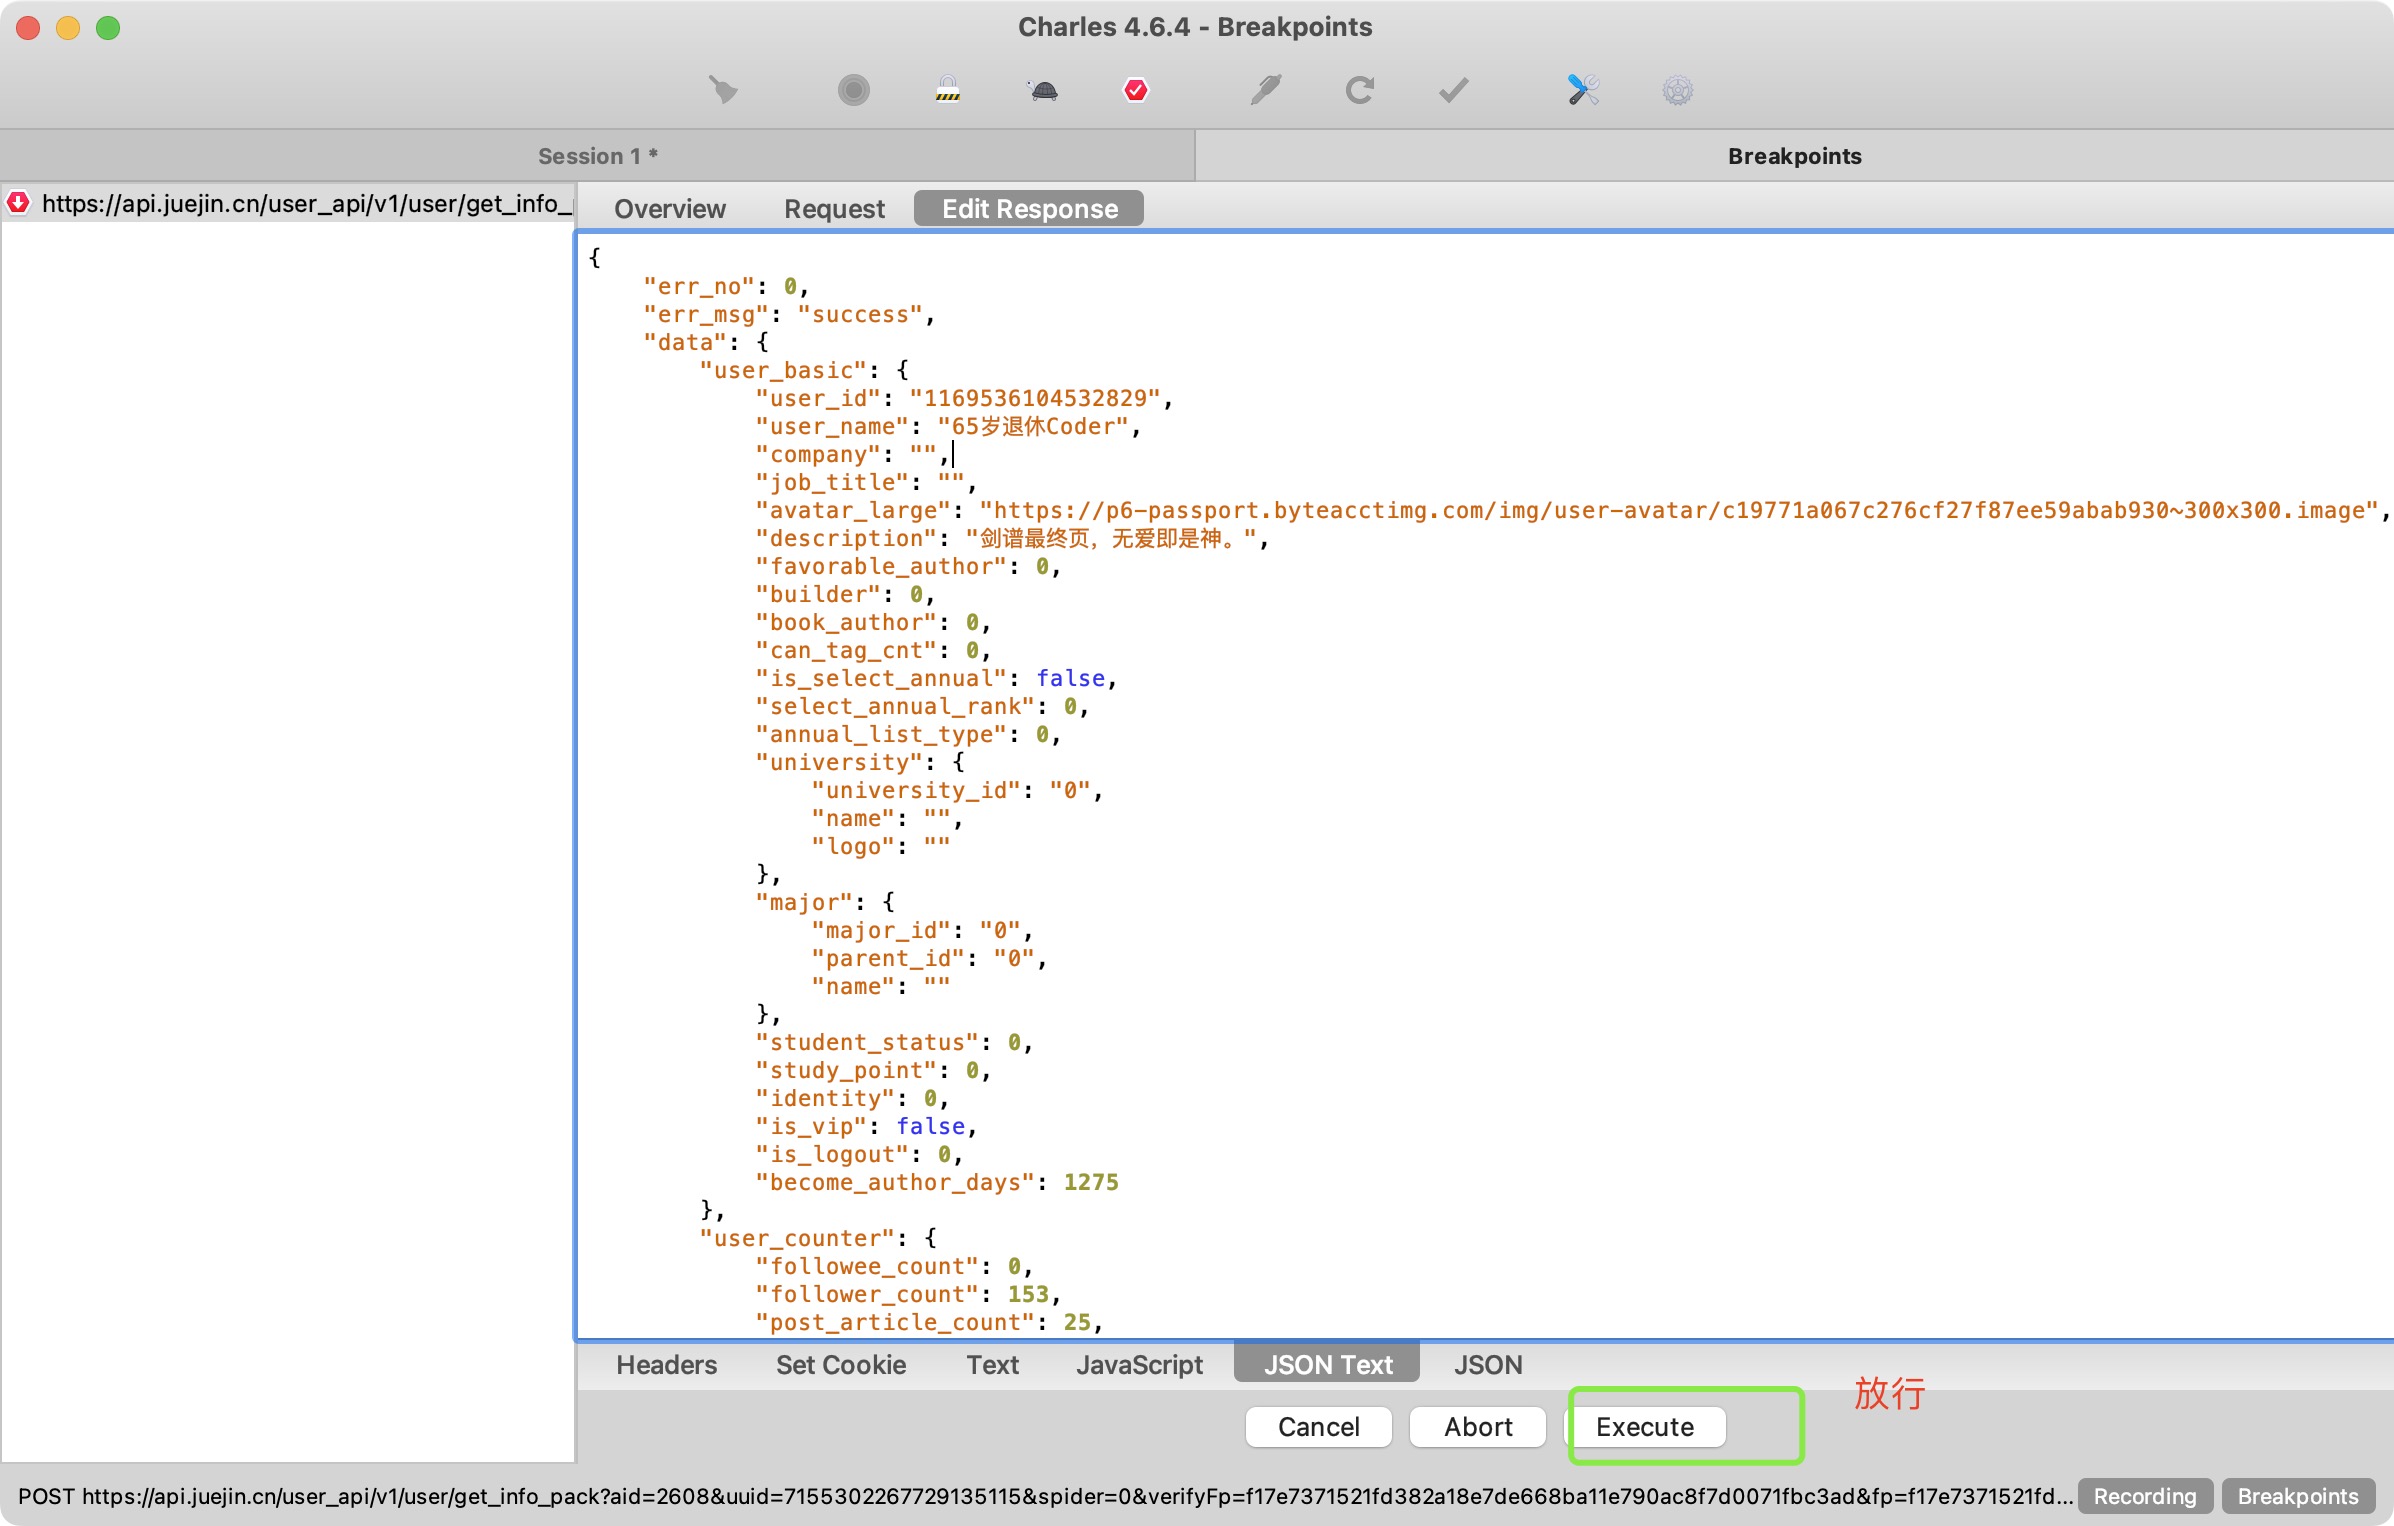2394x1526 pixels.
Task: Switch to Set Cookie view tab
Action: pyautogui.click(x=841, y=1365)
